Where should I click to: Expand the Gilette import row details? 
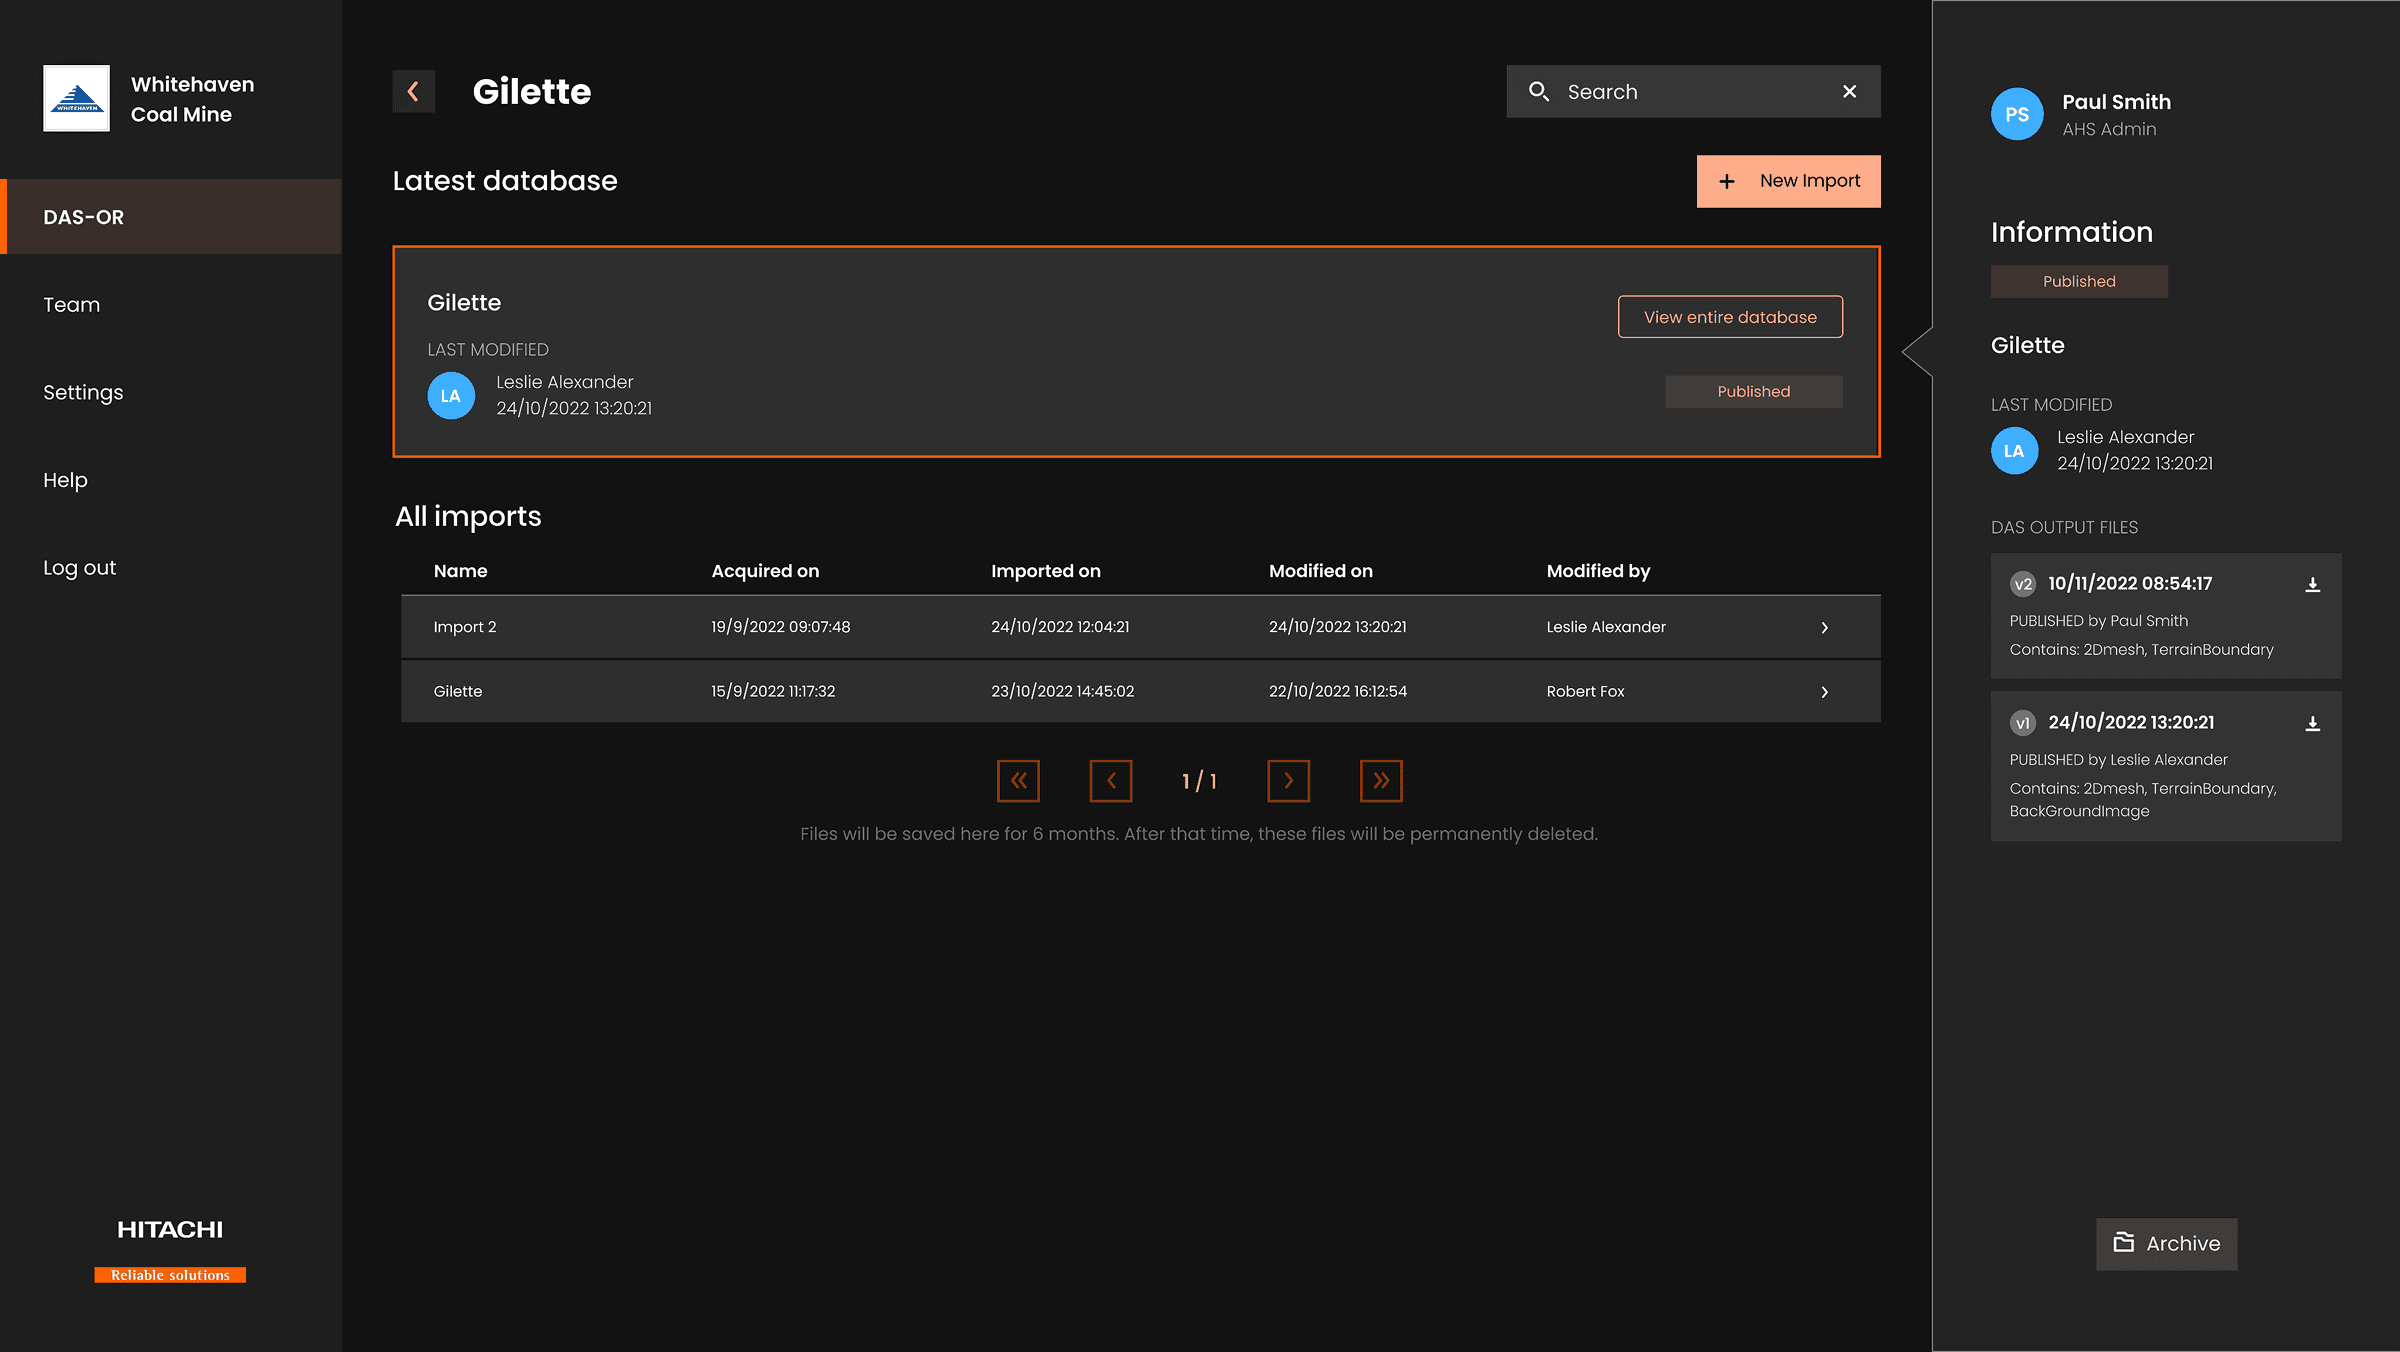coord(1824,691)
